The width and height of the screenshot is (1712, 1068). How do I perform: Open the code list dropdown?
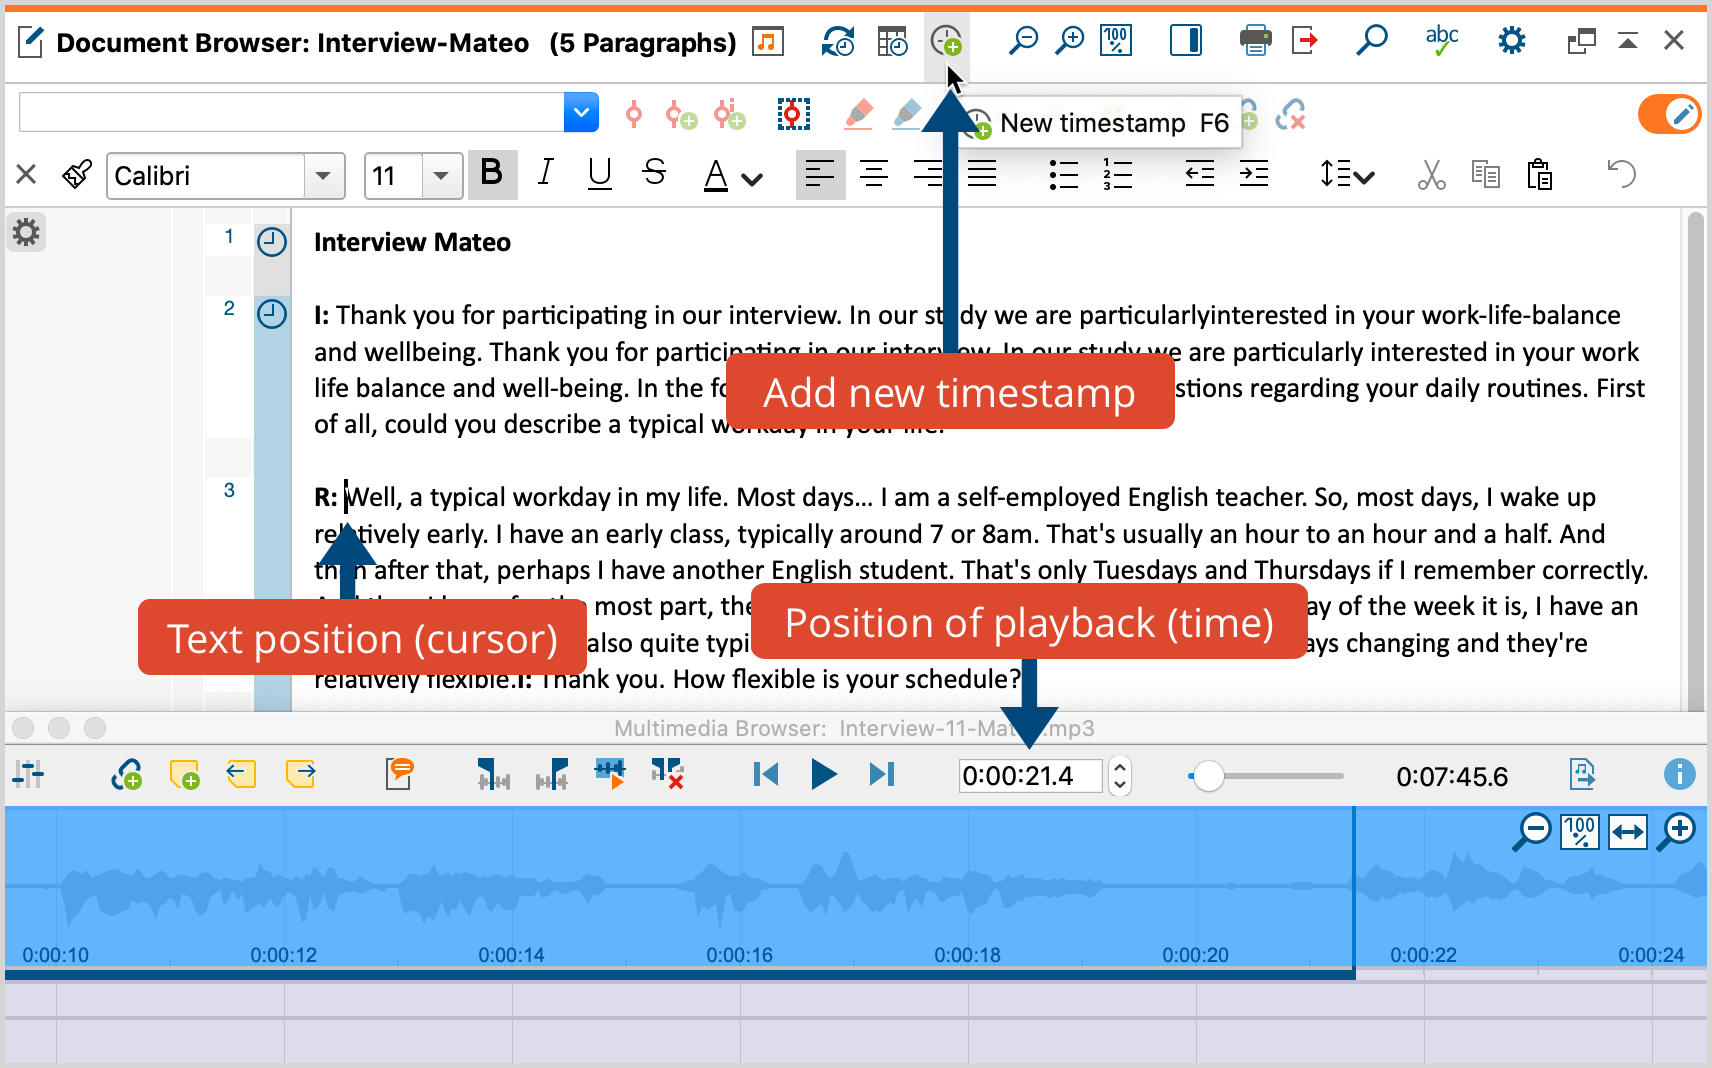tap(581, 112)
